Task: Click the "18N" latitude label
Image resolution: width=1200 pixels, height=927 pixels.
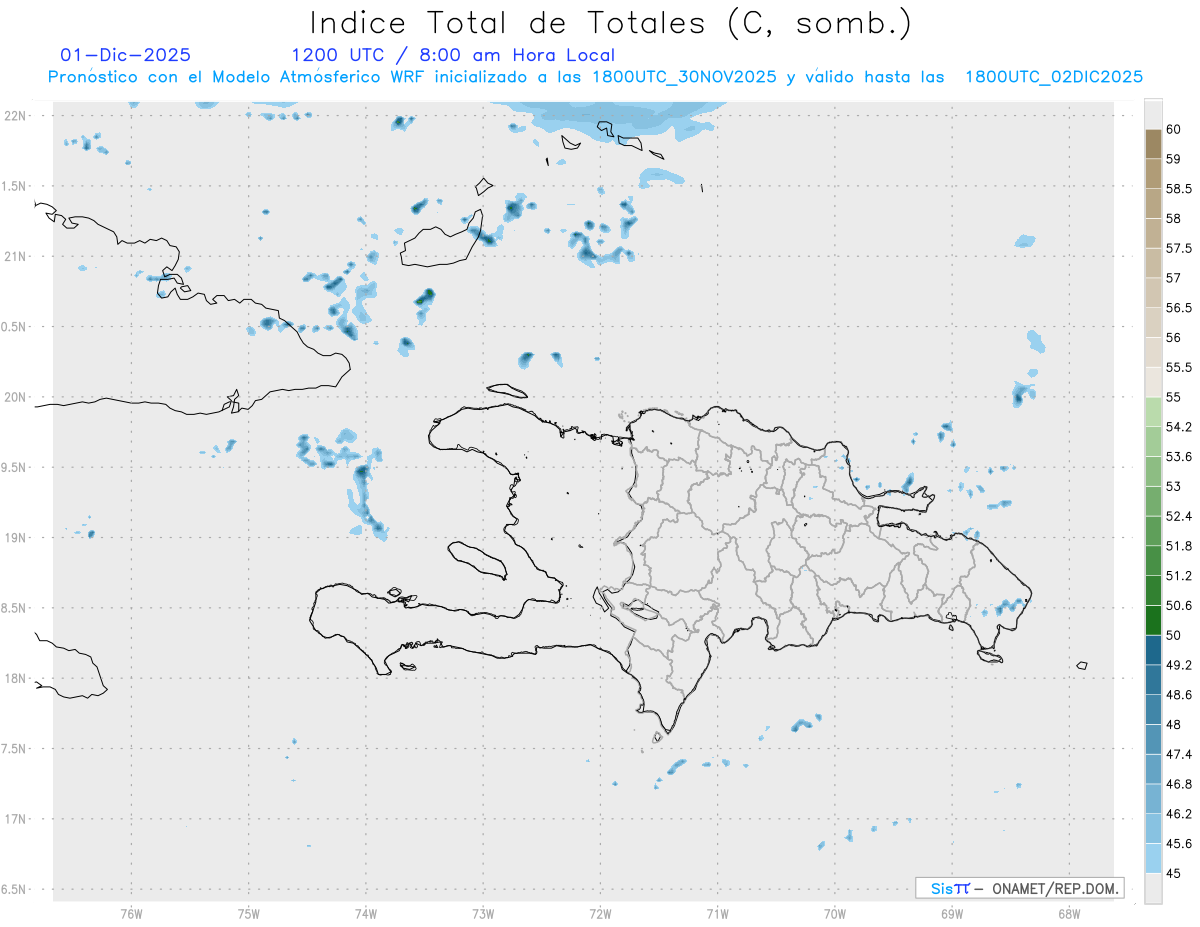Action: point(15,678)
